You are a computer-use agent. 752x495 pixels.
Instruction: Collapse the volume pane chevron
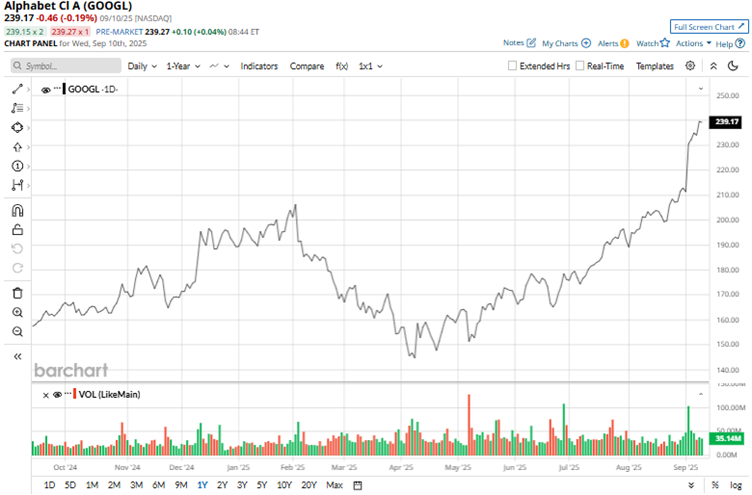click(701, 394)
